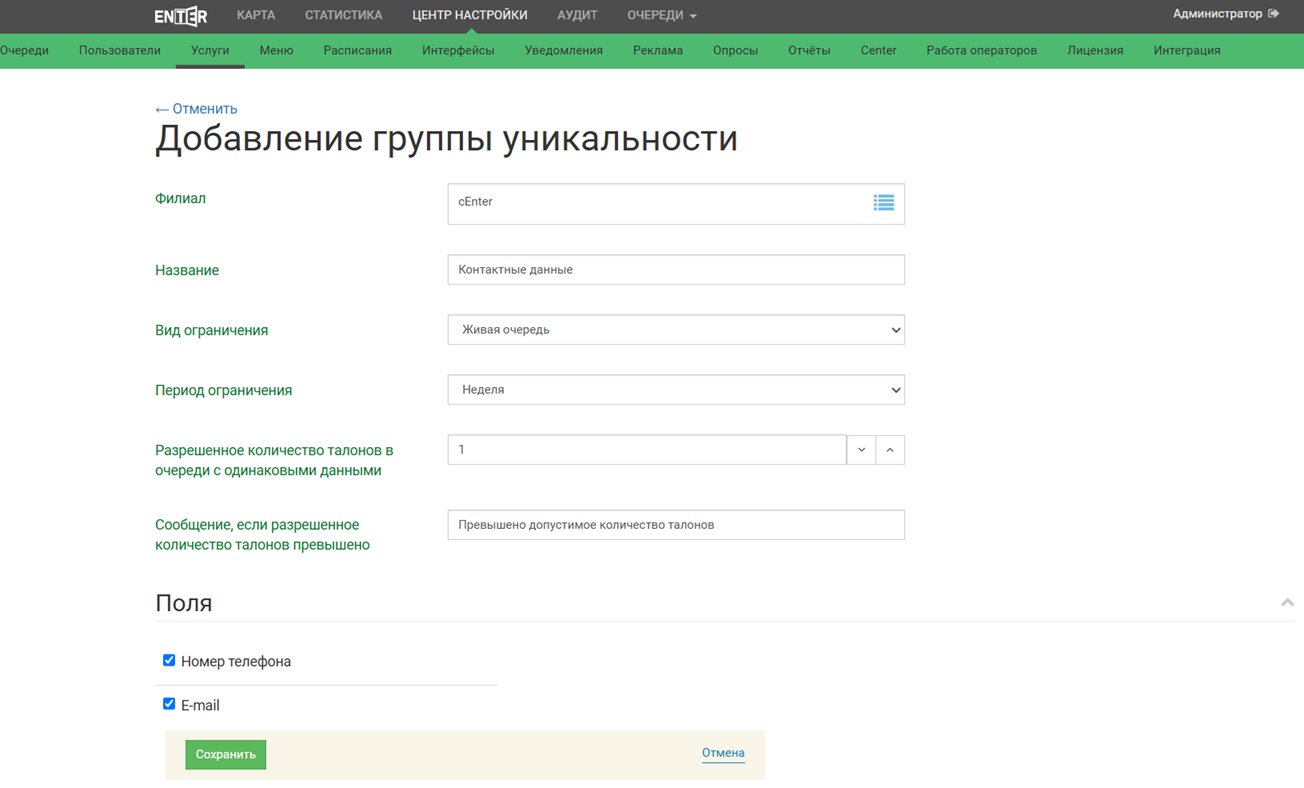
Task: Open the branch list icon in Филиал field
Action: [x=883, y=203]
